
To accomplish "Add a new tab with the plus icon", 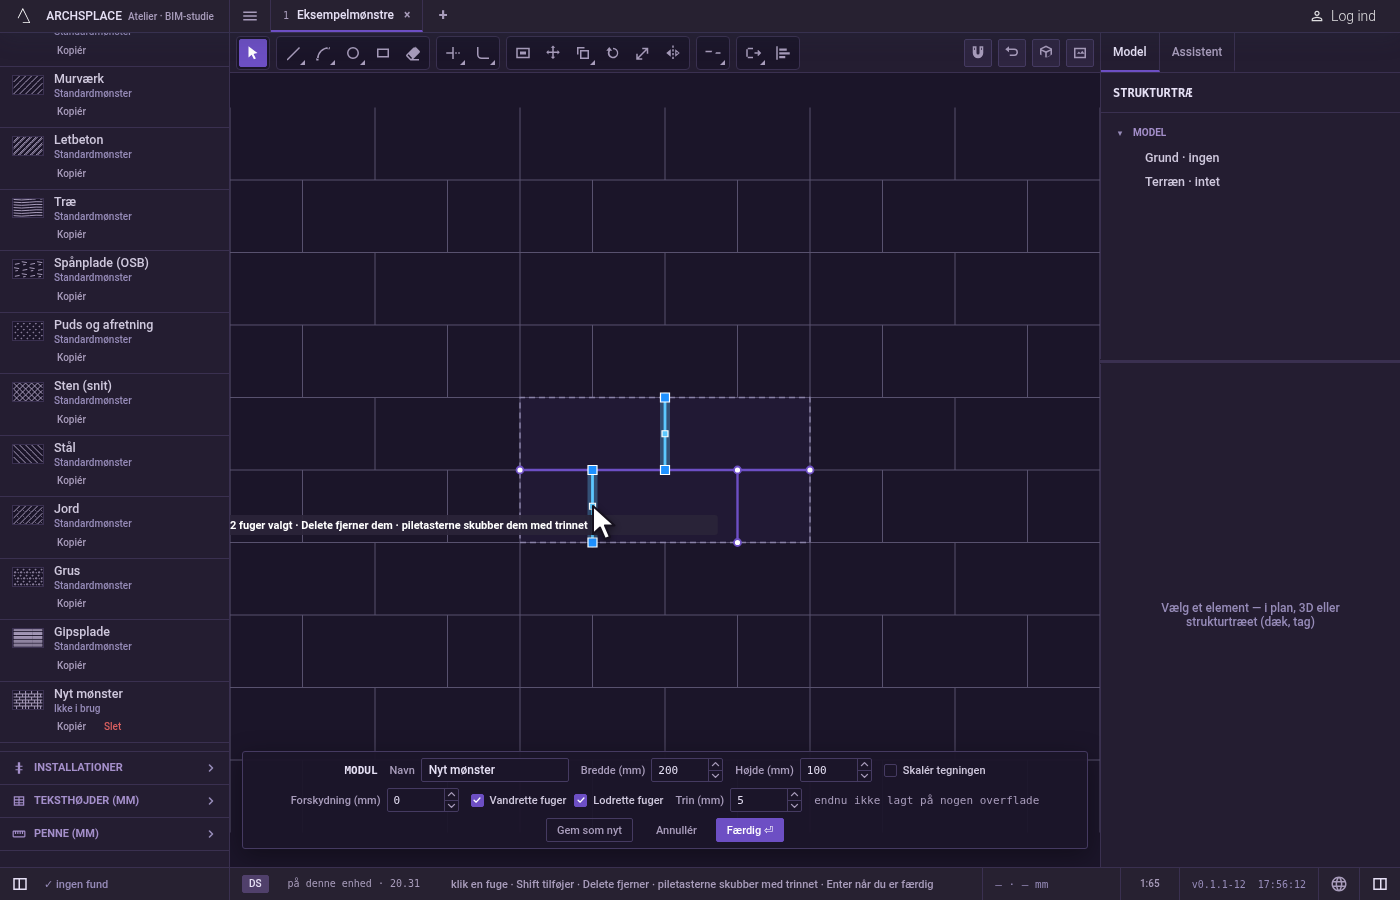I will click(x=443, y=15).
